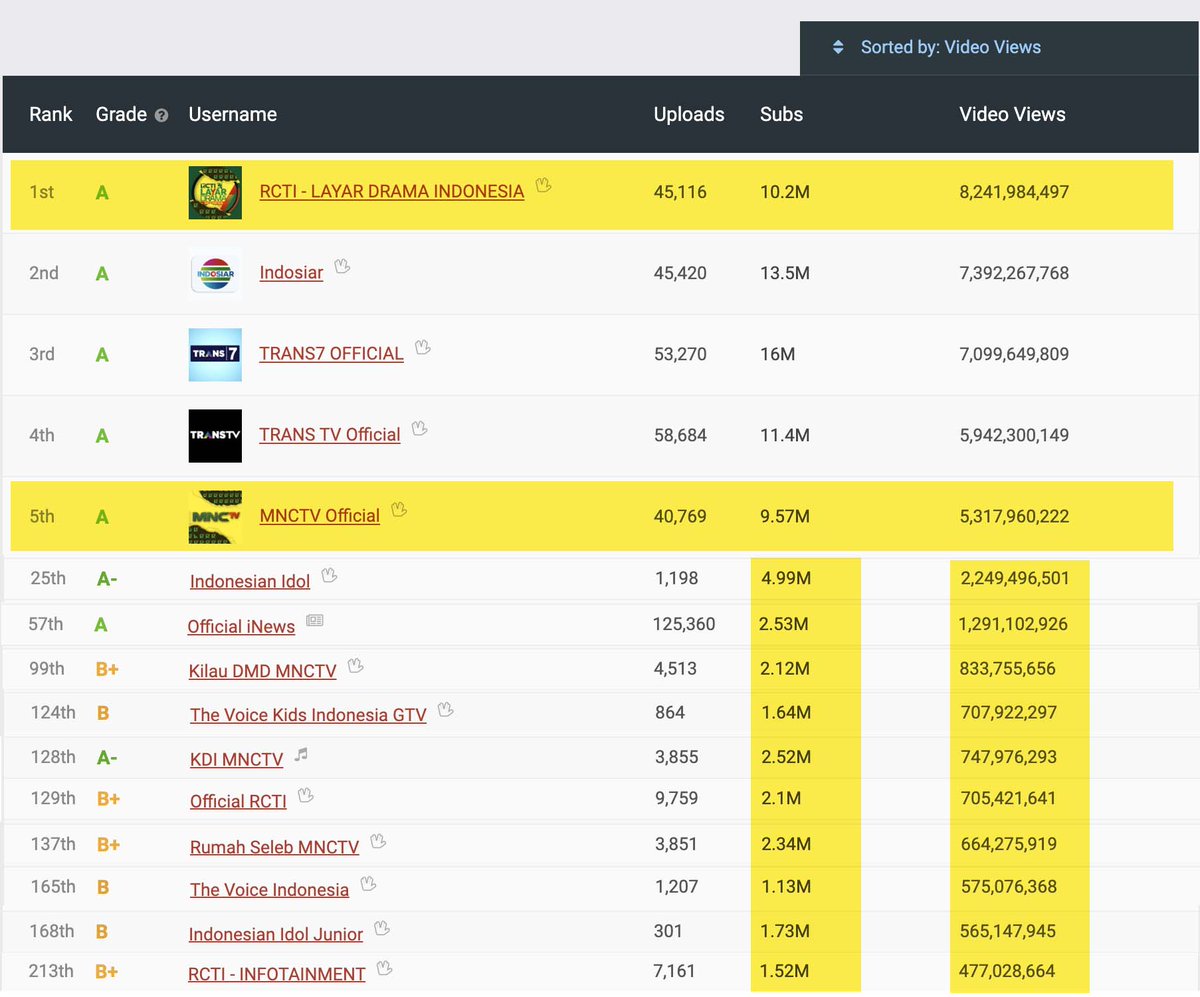Click the MNCTV channel logo
The image size is (1200, 997).
[215, 516]
